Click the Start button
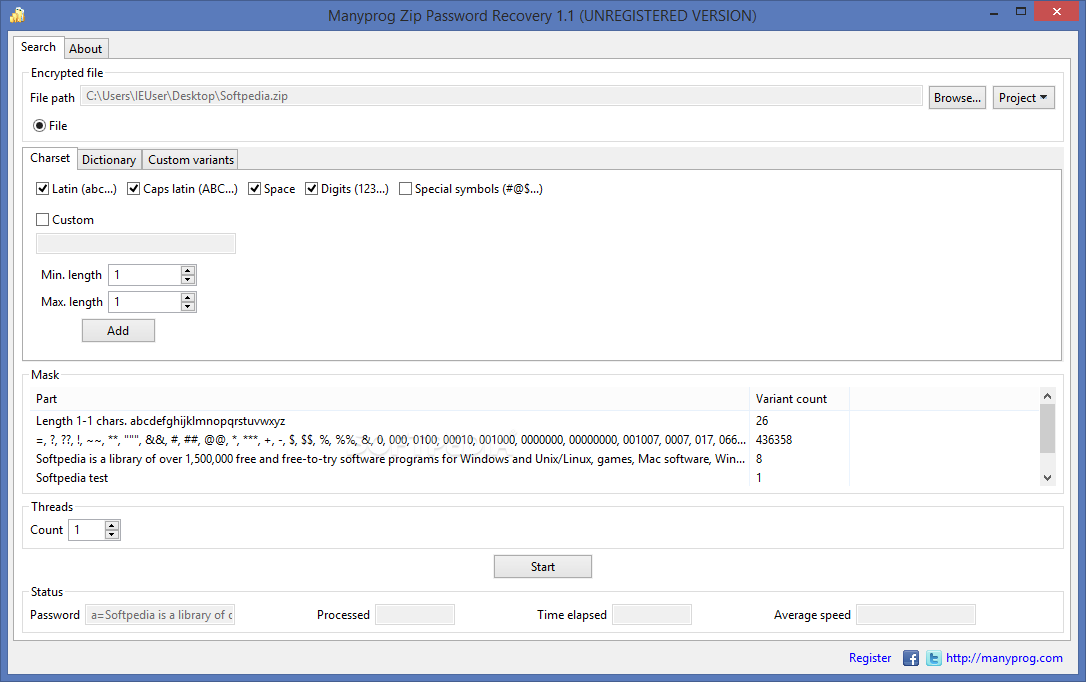The width and height of the screenshot is (1086, 682). click(x=542, y=566)
